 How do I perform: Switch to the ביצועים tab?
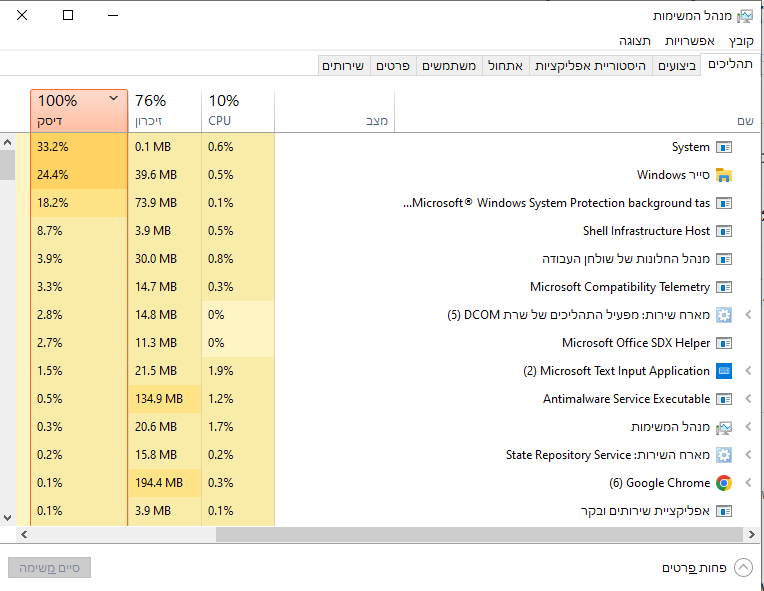677,66
